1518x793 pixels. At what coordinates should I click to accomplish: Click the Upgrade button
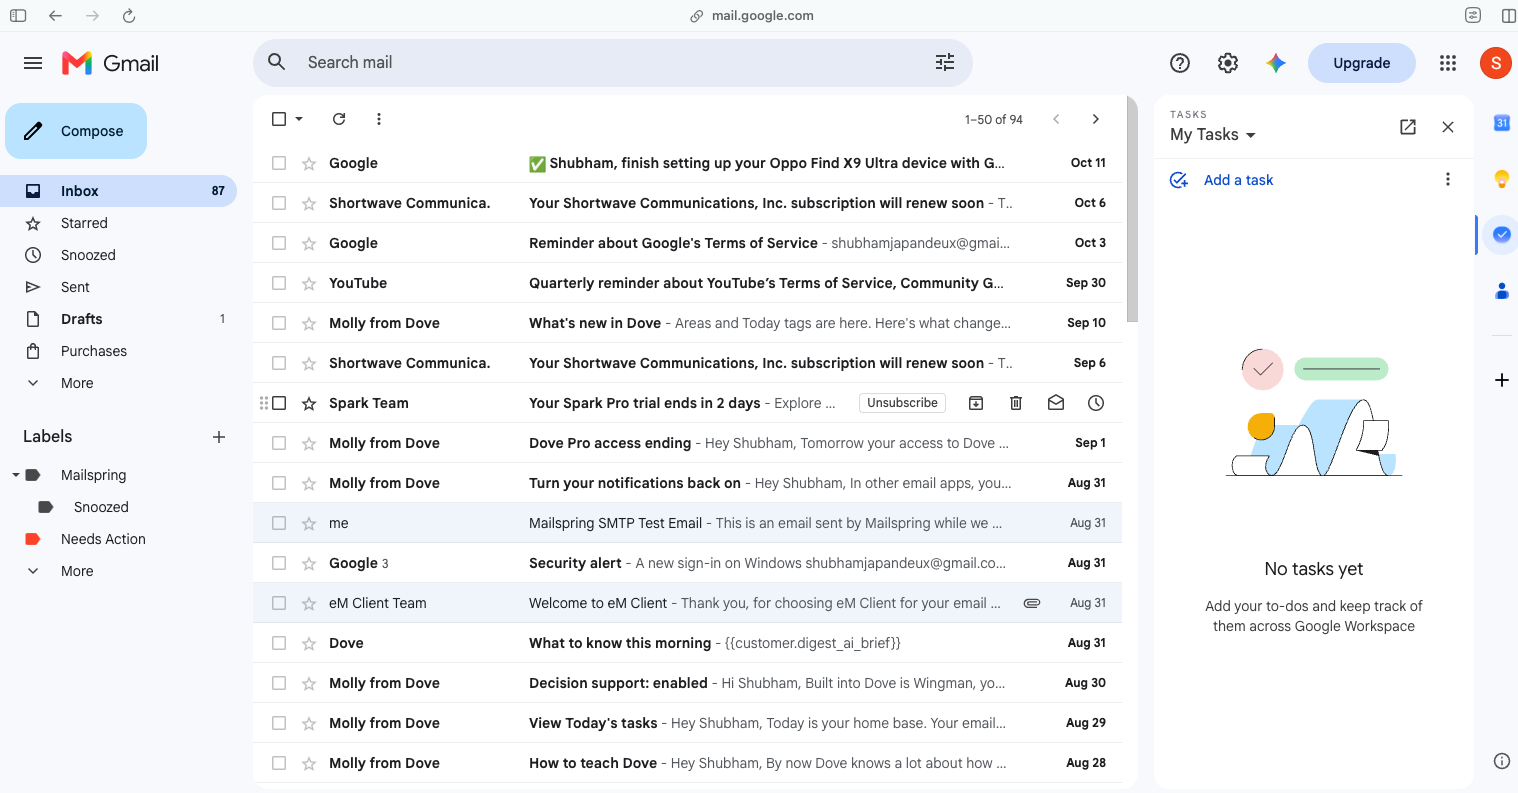(x=1362, y=63)
